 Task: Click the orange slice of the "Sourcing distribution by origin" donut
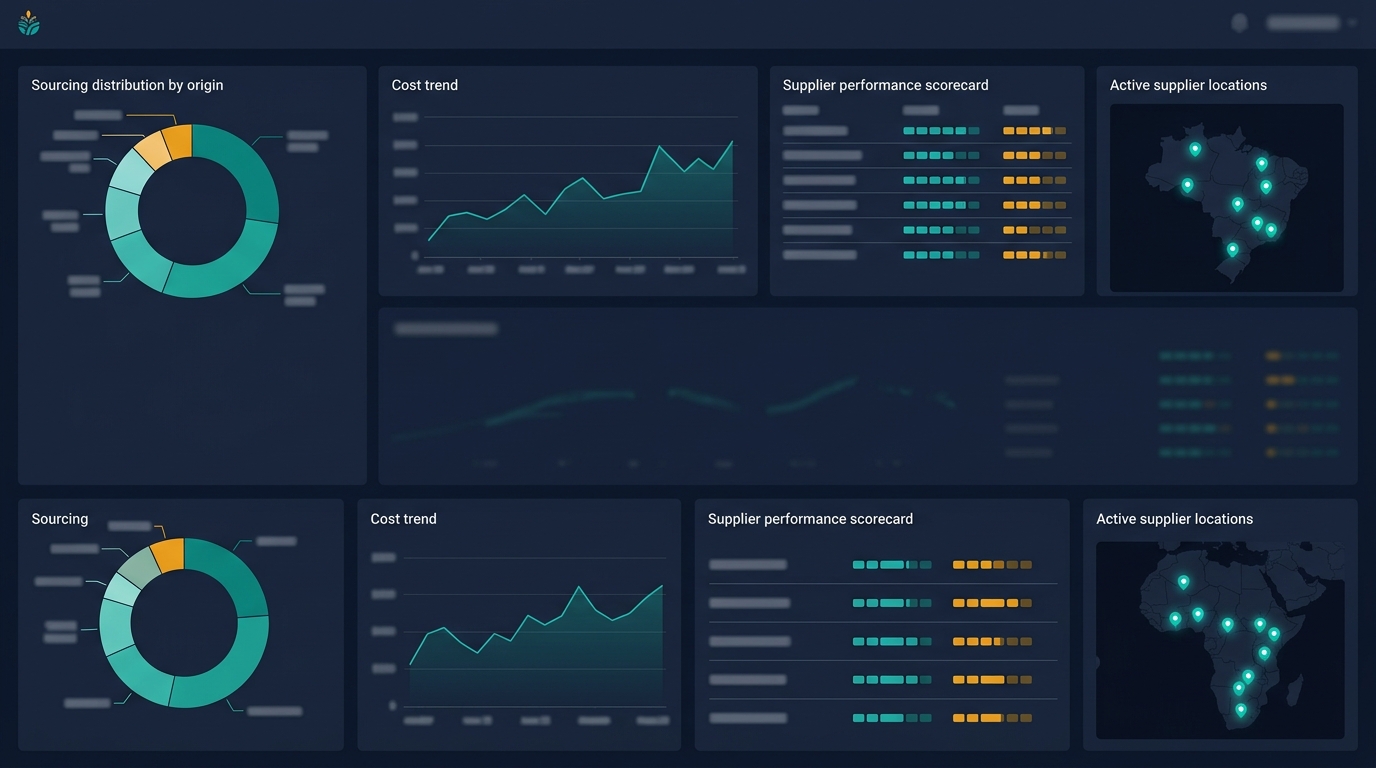pyautogui.click(x=178, y=140)
